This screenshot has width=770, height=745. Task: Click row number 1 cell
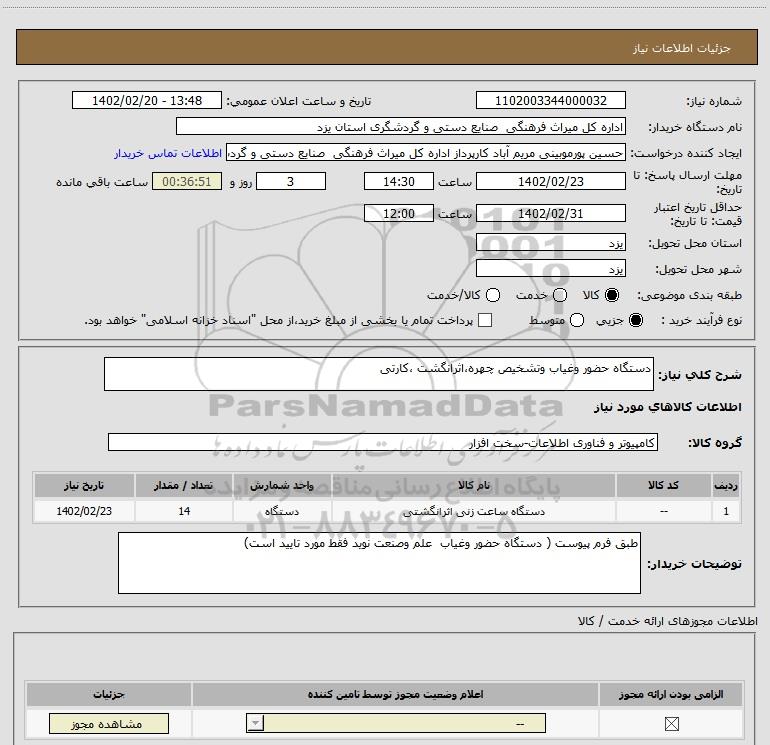pos(726,511)
